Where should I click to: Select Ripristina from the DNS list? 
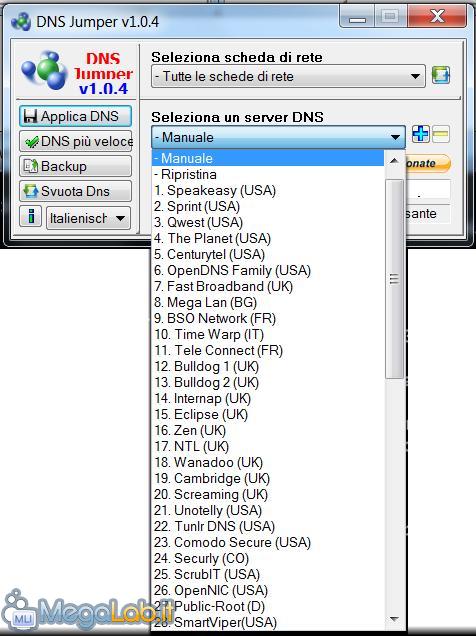(268, 174)
